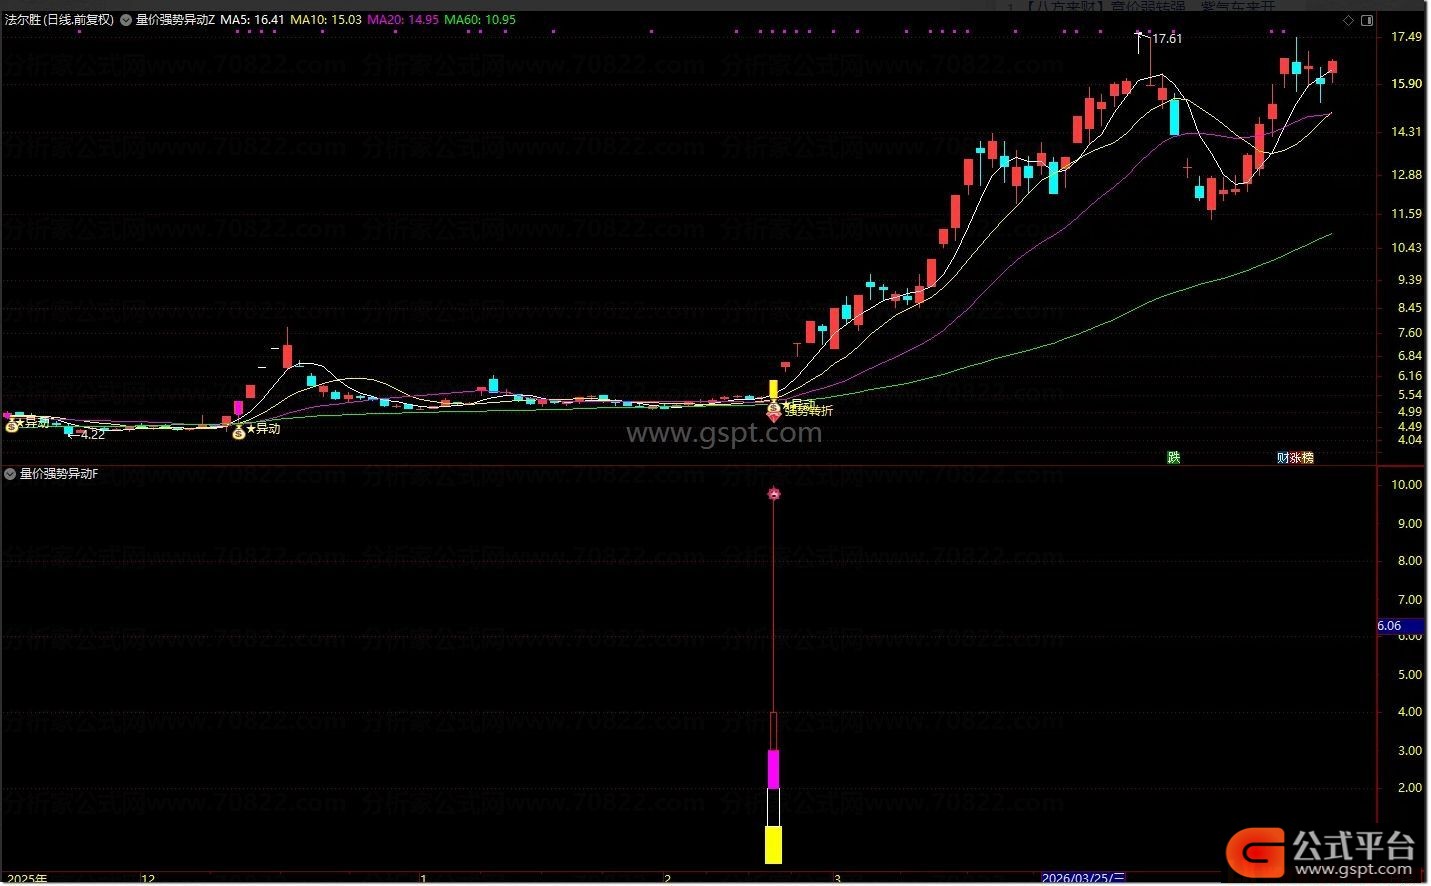Click the MA5: 16.41 label
Viewport: 1431px width, 886px height.
[252, 20]
